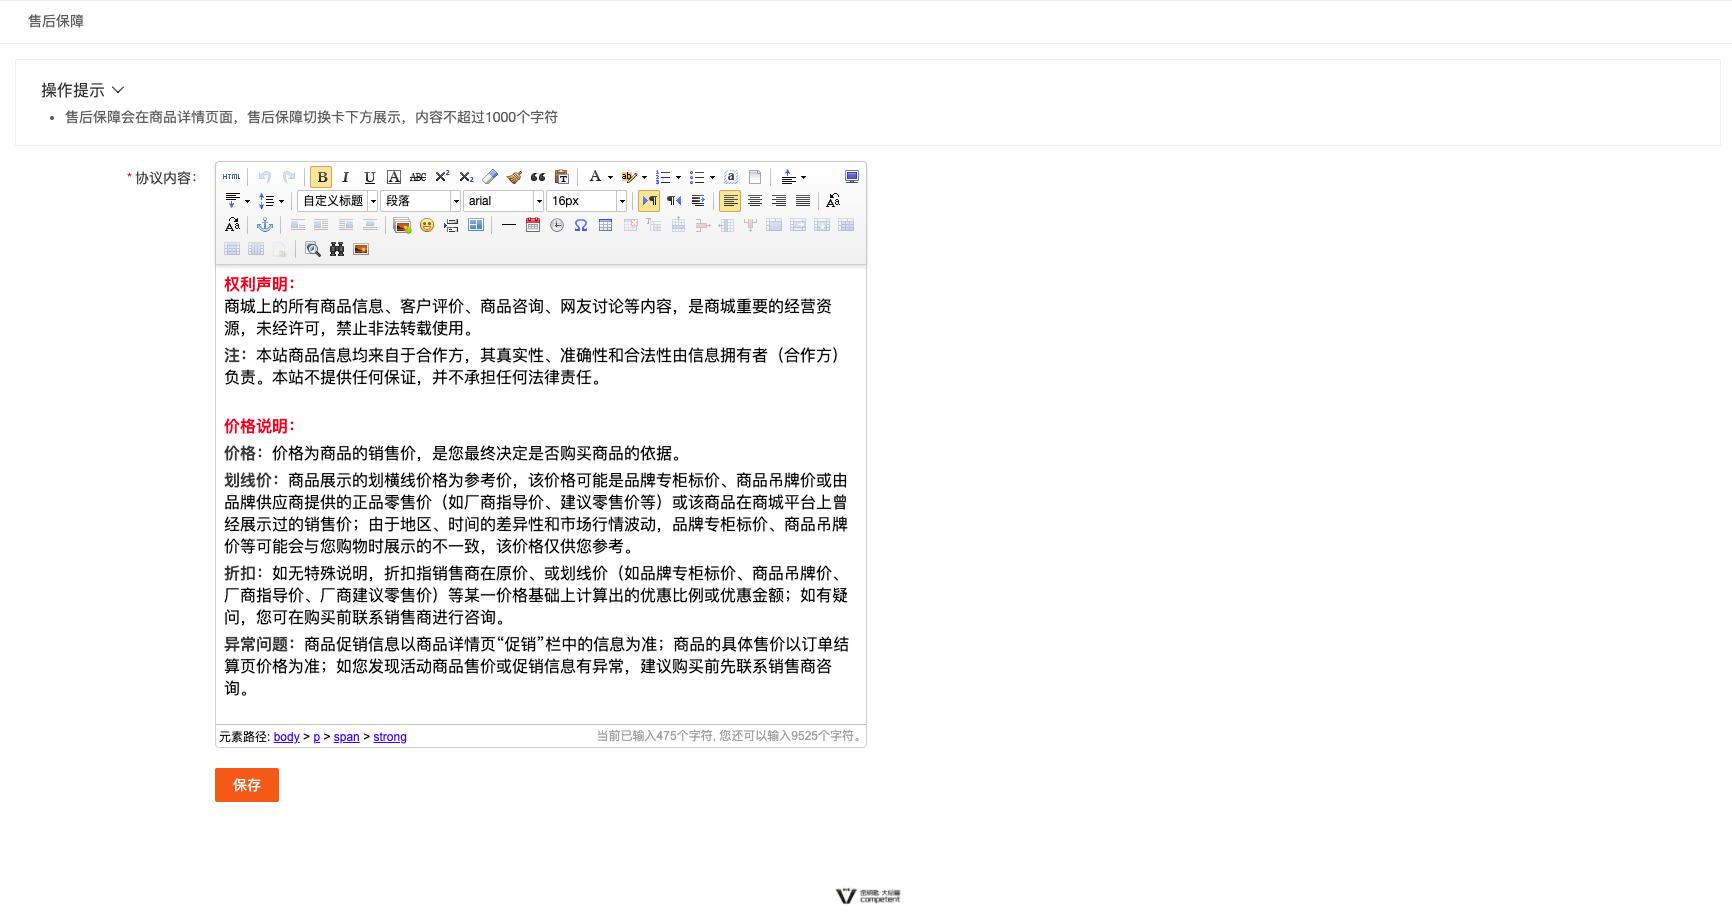Viewport: 1732px width, 917px height.
Task: Redo the last edit
Action: pyautogui.click(x=289, y=177)
